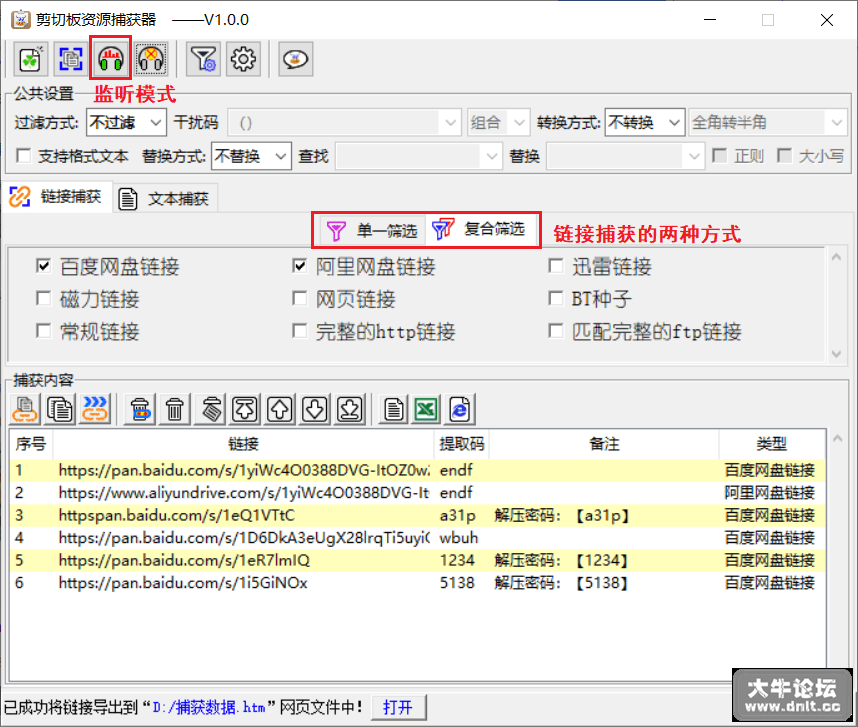
Task: Switch to 链接捕获 tab
Action: pyautogui.click(x=57, y=196)
